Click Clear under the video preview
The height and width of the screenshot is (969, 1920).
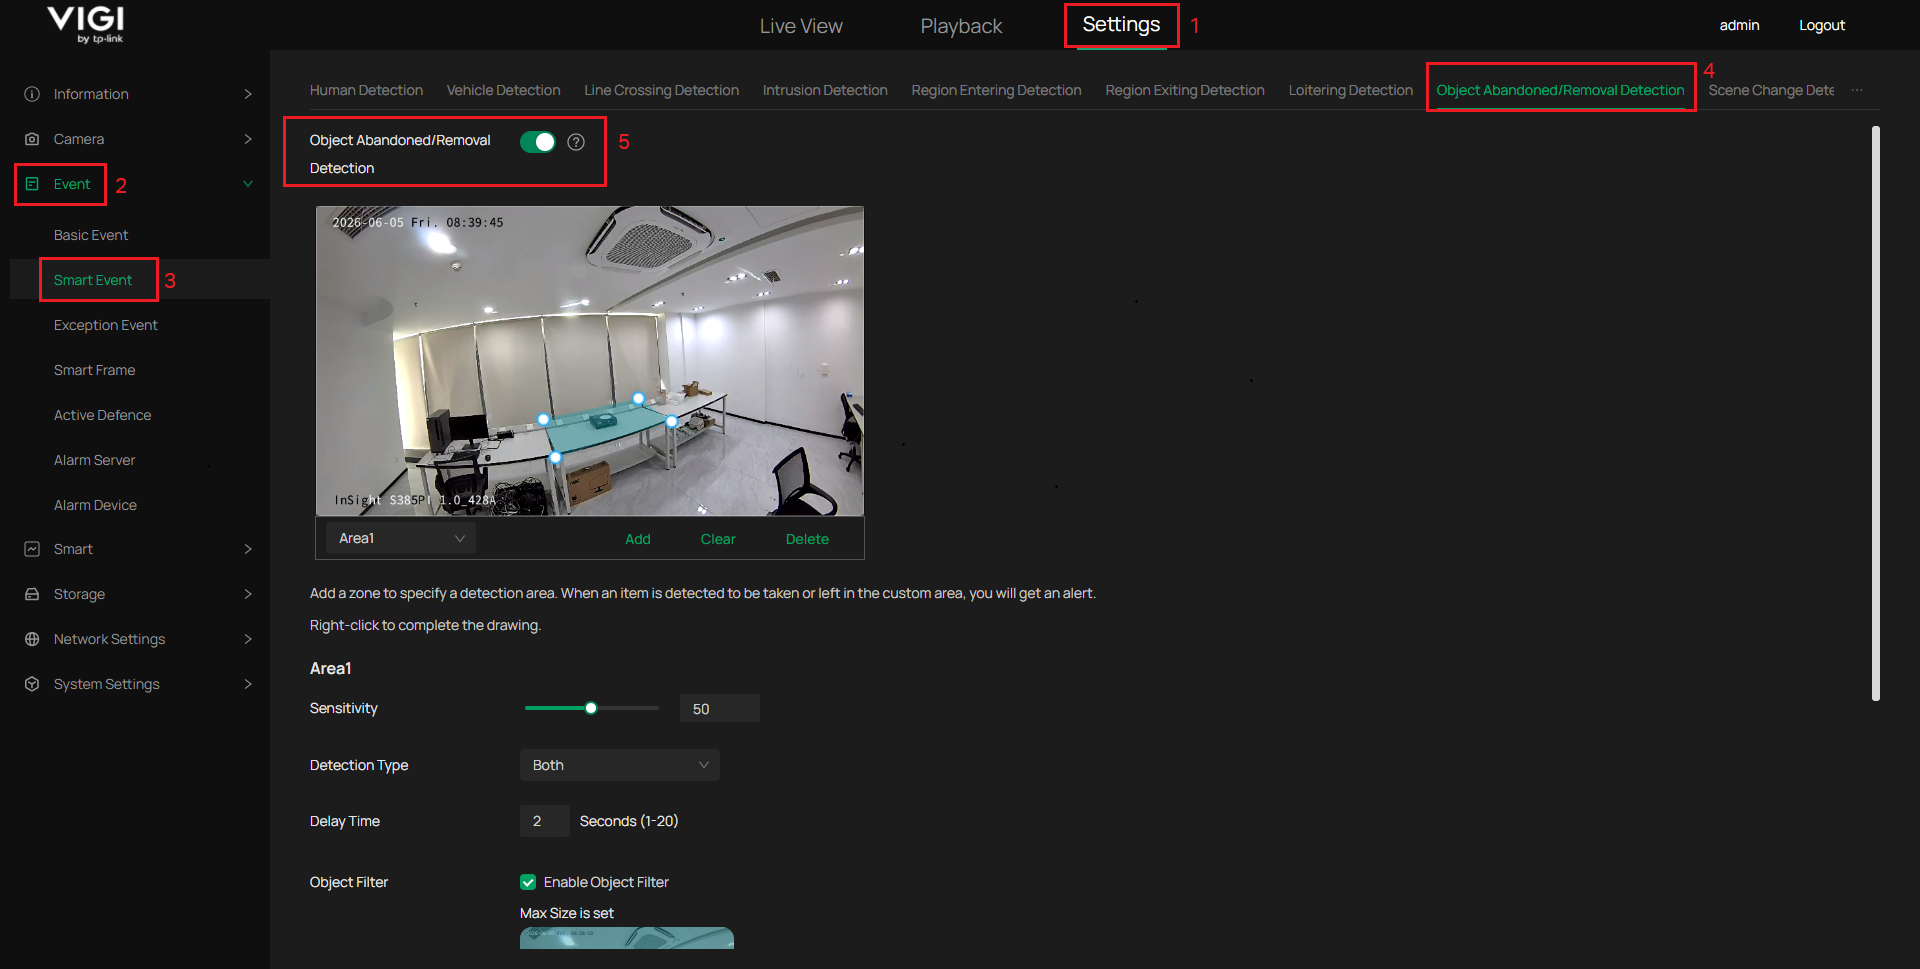tap(718, 539)
